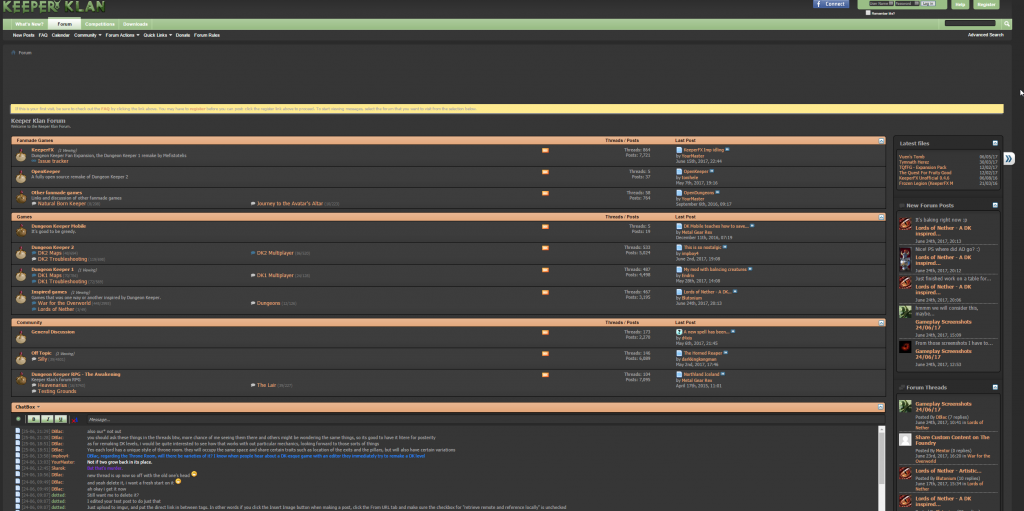The image size is (1024, 511).
Task: Click the Log in button
Action: pos(929,4)
